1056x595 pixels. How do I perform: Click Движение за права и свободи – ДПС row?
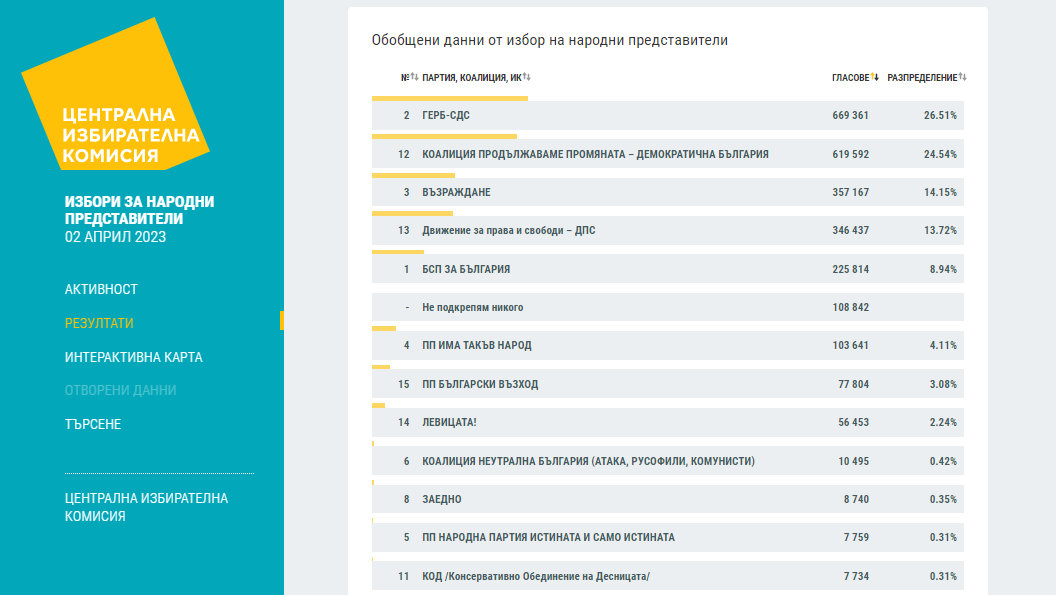(x=667, y=231)
